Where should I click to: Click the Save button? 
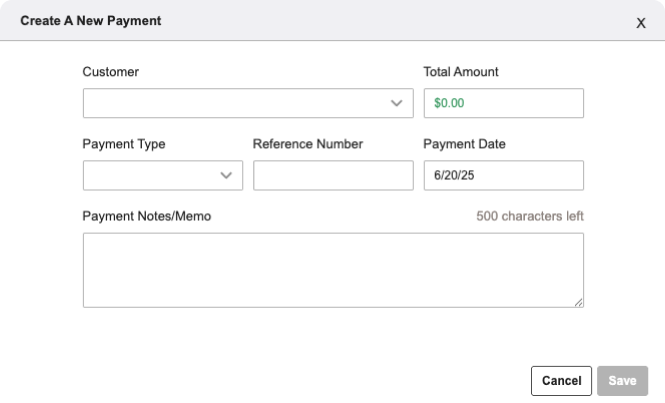point(622,381)
